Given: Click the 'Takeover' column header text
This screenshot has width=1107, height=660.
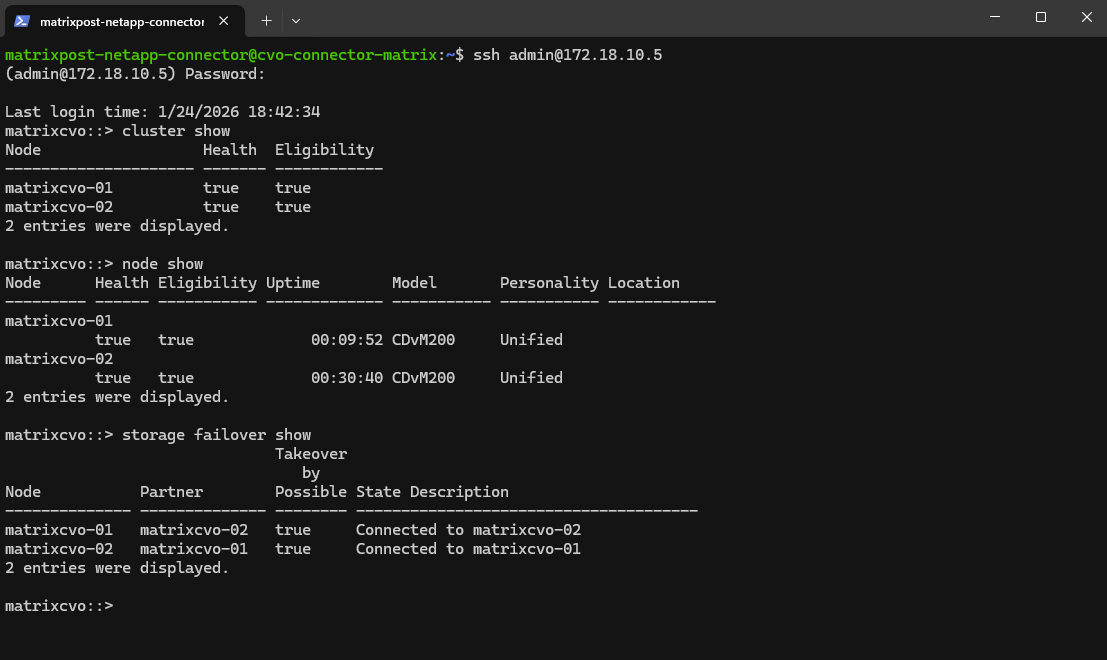Looking at the screenshot, I should tap(311, 454).
